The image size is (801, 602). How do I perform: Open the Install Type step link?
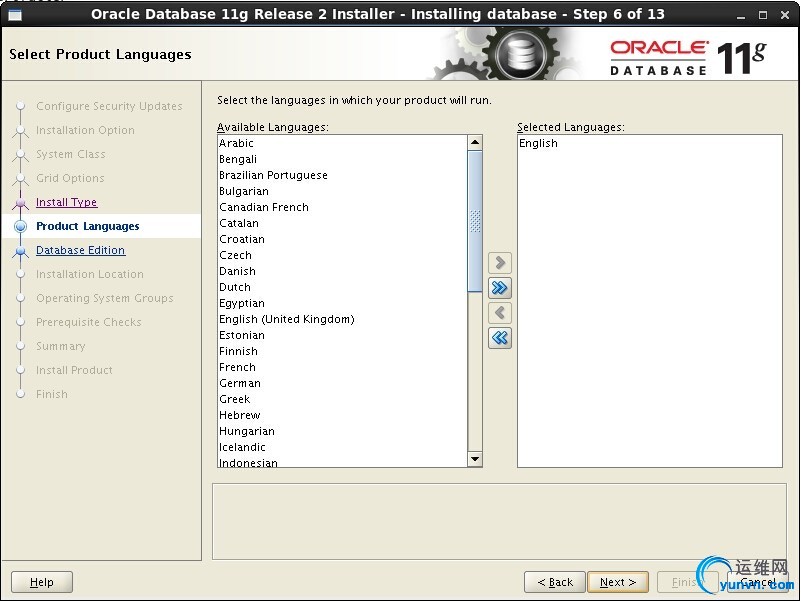(x=66, y=202)
